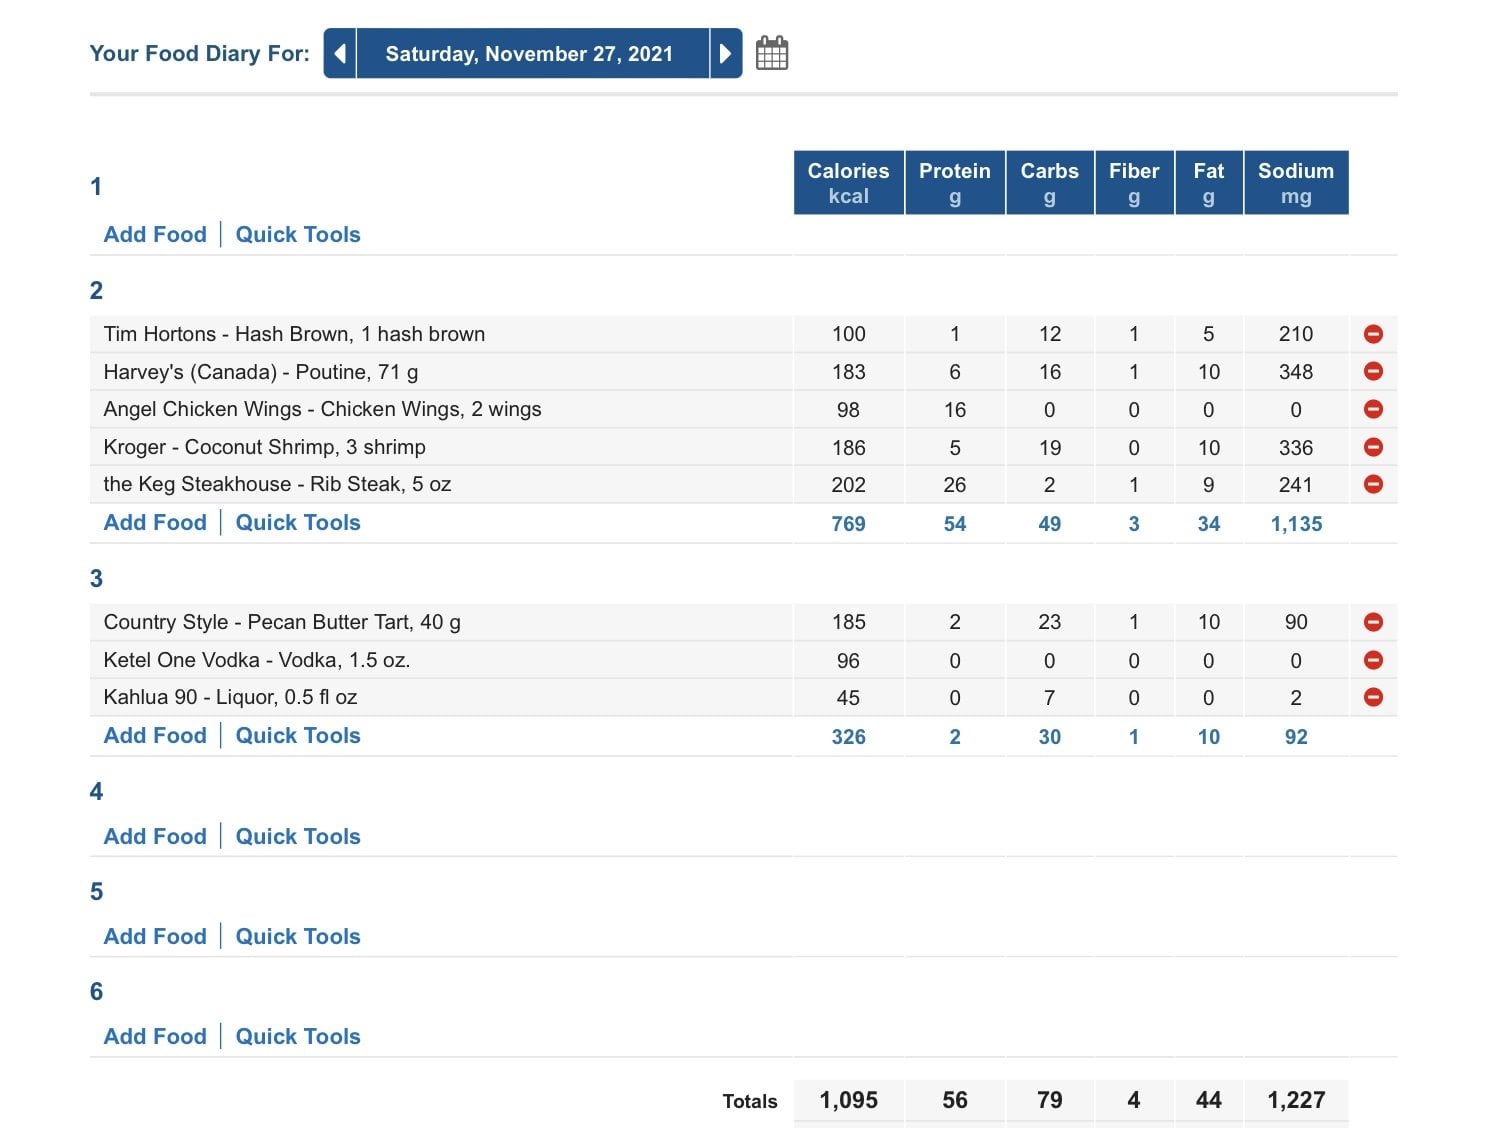1487x1128 pixels.
Task: Remove the Keg Steakhouse Rib Steak entry
Action: point(1373,484)
